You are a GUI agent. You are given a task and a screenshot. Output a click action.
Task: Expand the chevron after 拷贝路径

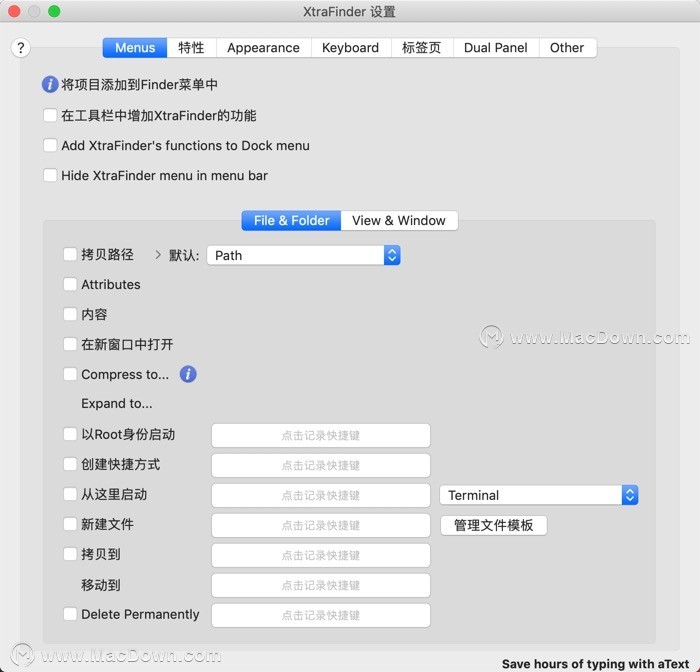[x=158, y=255]
